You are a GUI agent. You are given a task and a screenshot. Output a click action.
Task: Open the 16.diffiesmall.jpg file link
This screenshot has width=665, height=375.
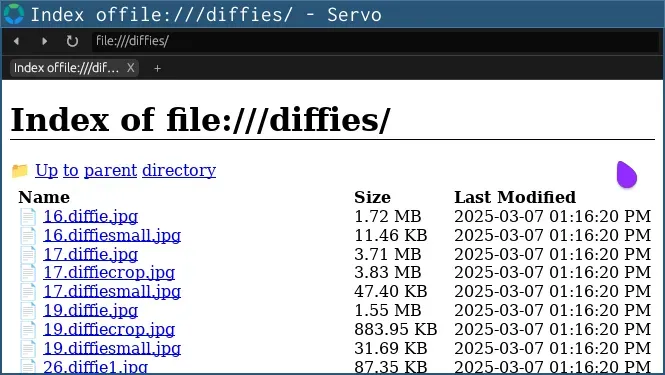coord(112,235)
